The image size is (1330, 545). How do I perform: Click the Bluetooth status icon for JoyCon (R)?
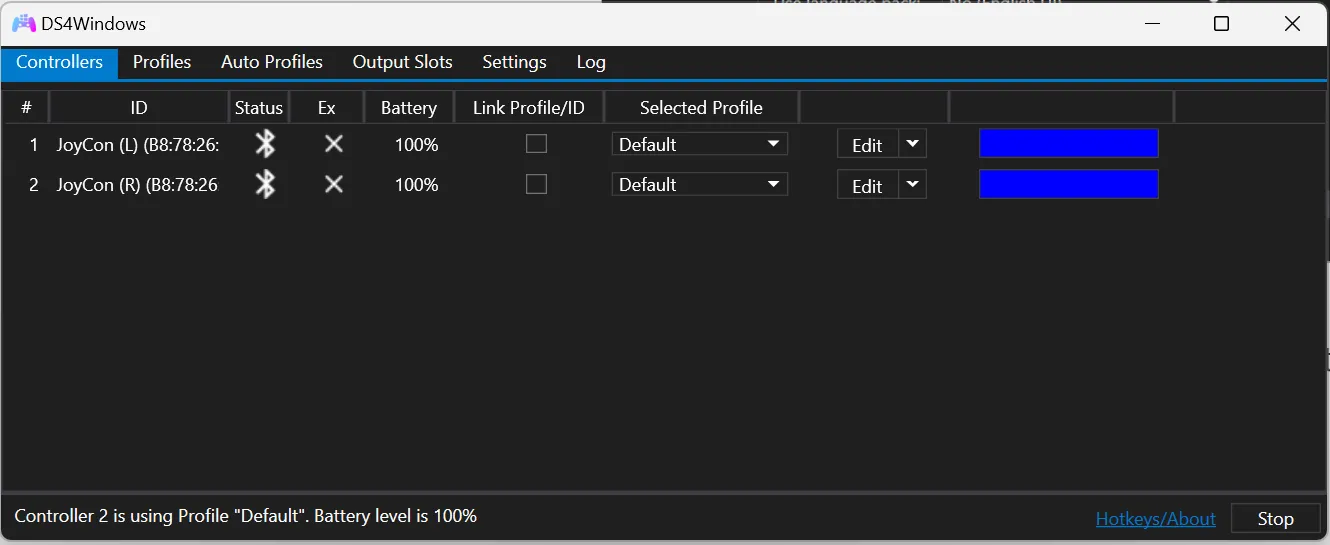click(265, 184)
